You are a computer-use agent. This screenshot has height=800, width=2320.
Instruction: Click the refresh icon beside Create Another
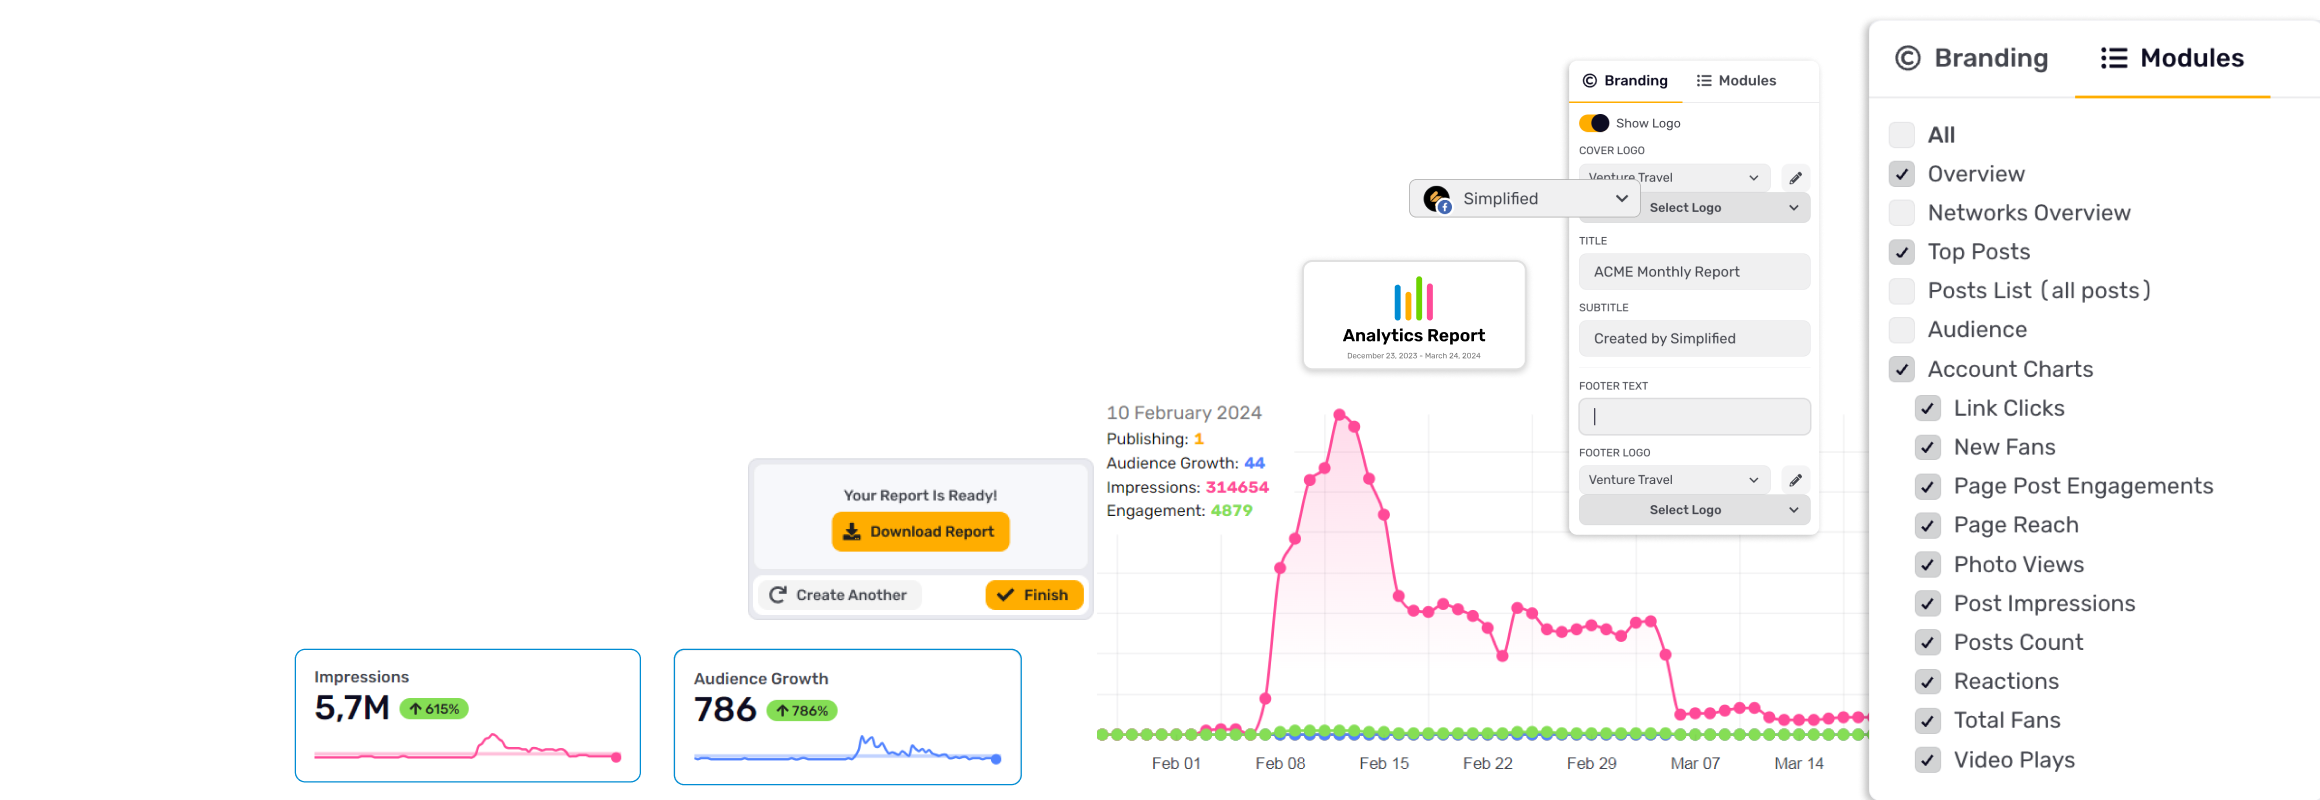[777, 595]
